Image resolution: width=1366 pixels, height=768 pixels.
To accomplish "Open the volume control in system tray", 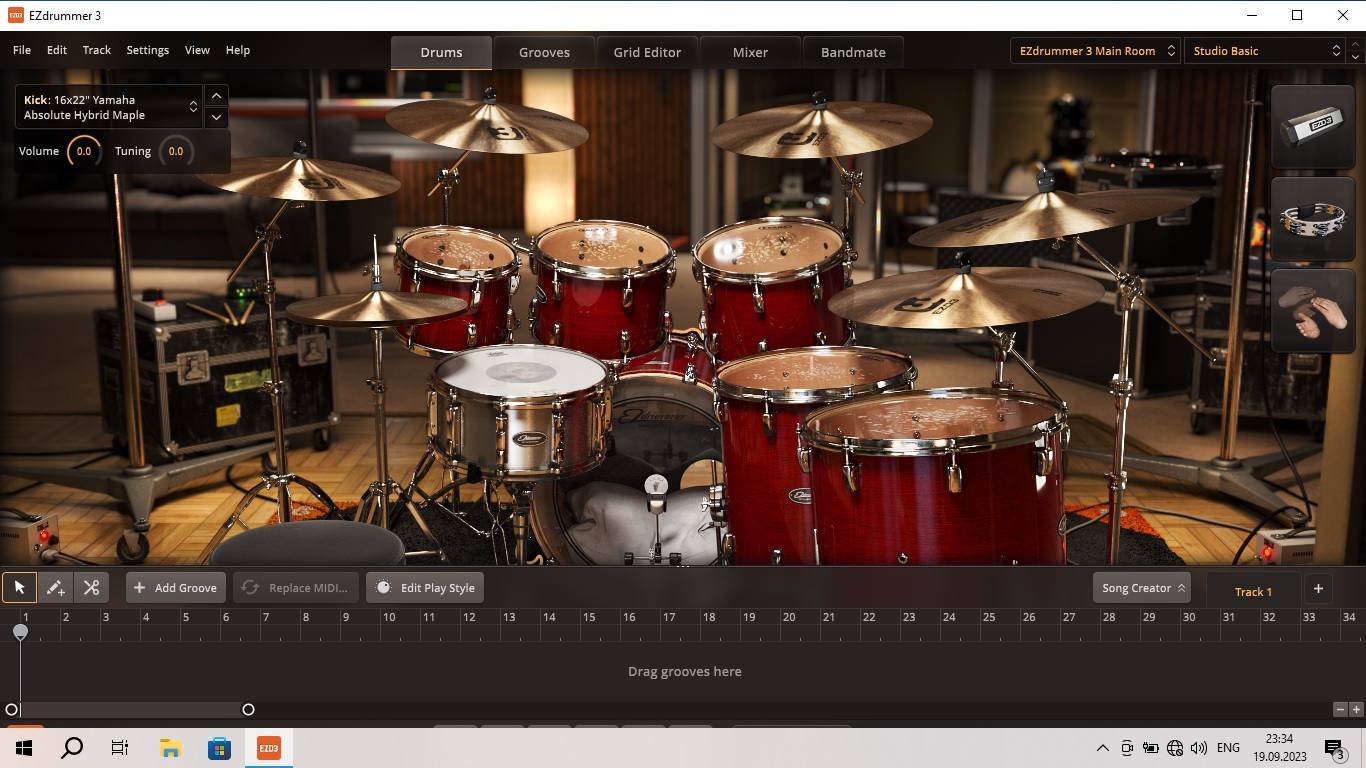I will coord(1199,748).
